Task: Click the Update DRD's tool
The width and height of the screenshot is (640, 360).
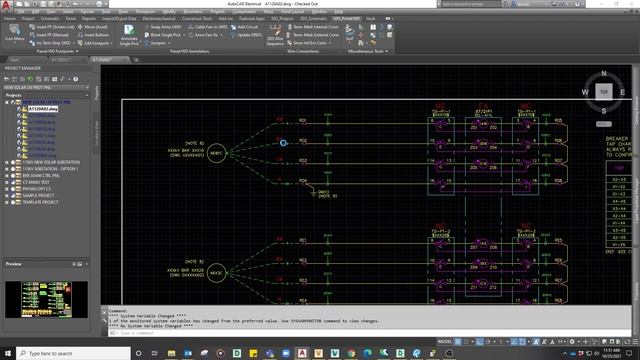Action: click(246, 35)
